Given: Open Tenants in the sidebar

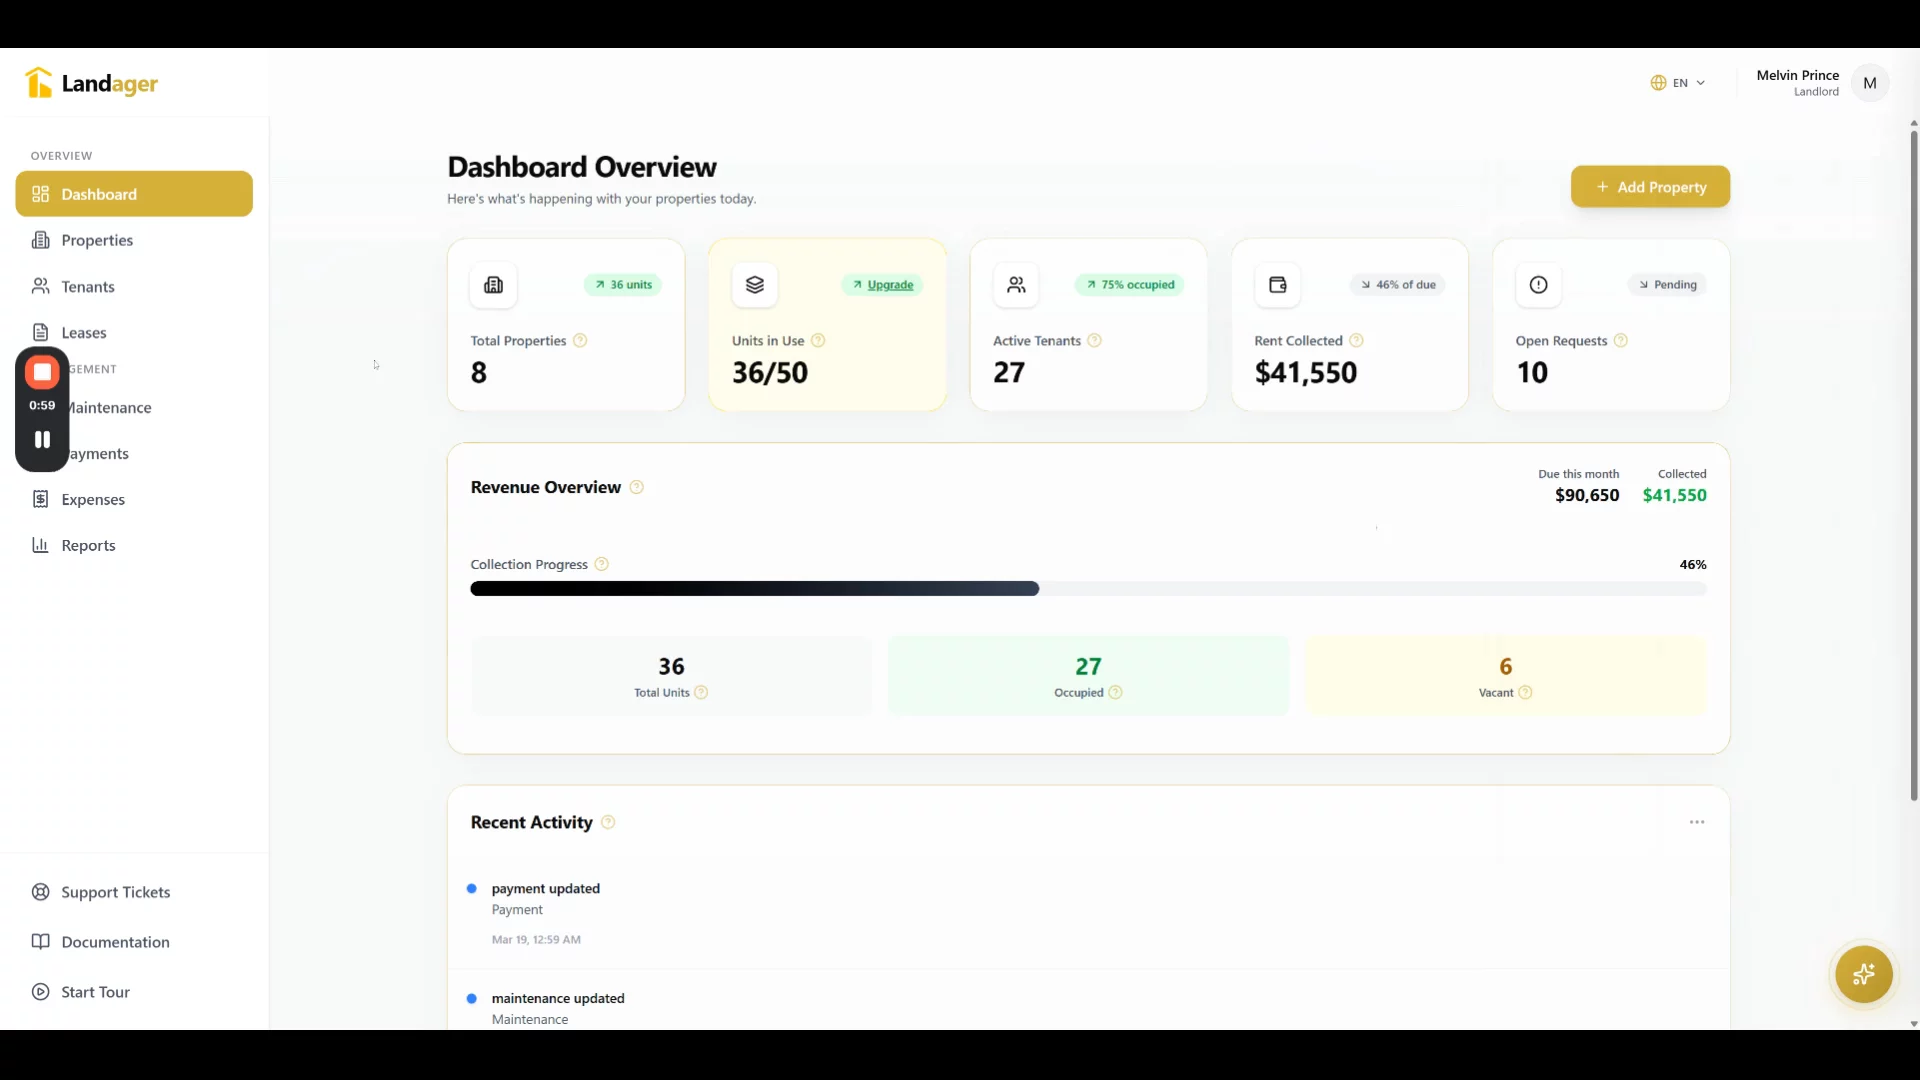Looking at the screenshot, I should point(134,286).
